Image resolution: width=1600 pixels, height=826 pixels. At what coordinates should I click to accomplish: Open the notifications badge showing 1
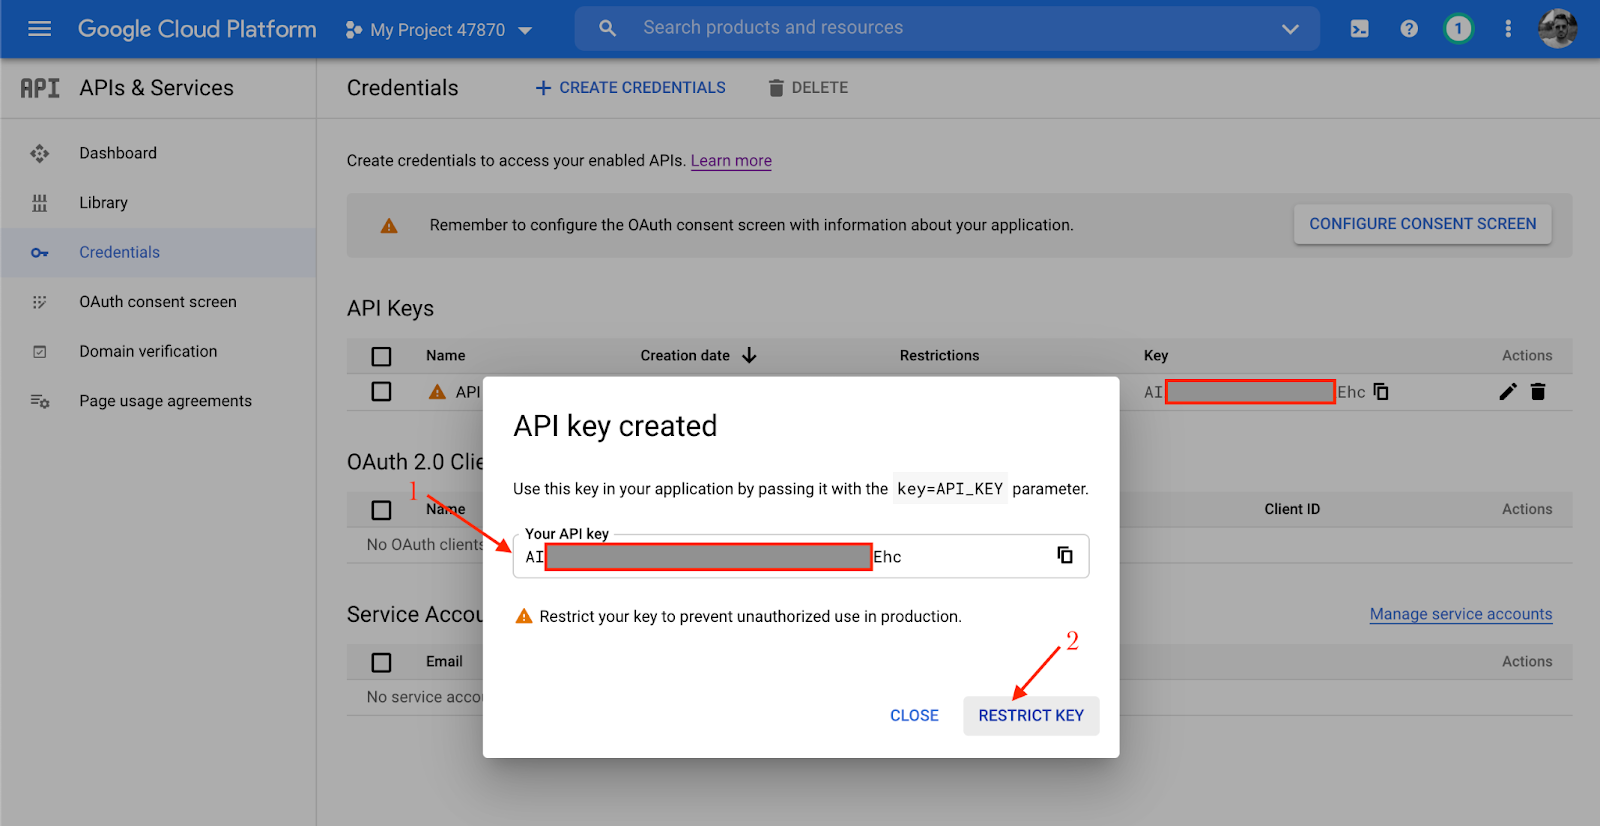click(x=1458, y=29)
